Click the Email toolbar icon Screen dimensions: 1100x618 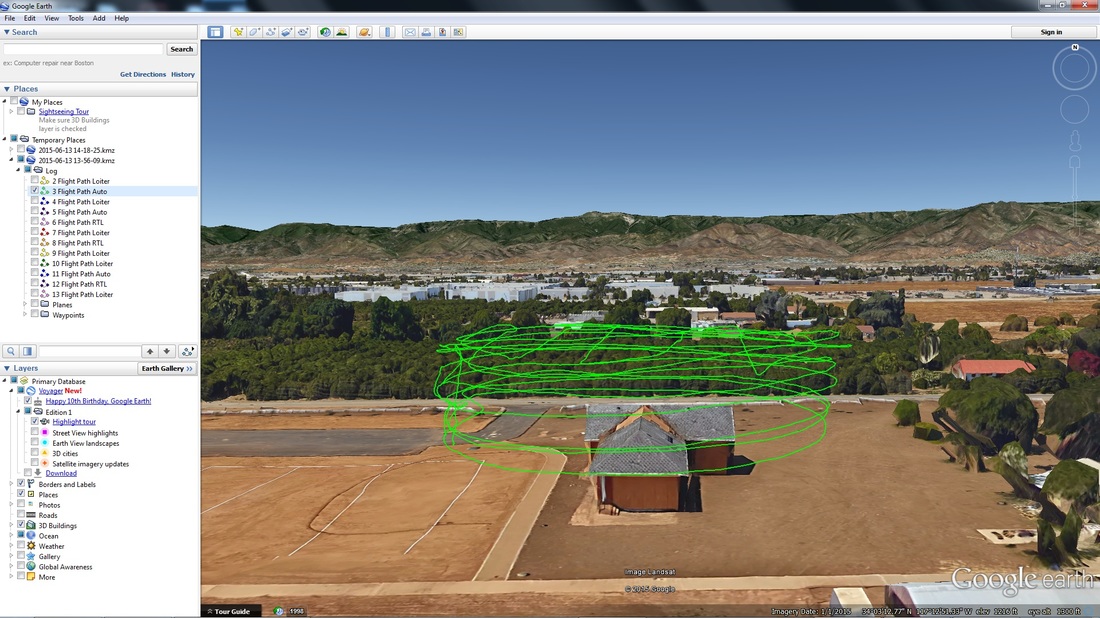pyautogui.click(x=410, y=32)
